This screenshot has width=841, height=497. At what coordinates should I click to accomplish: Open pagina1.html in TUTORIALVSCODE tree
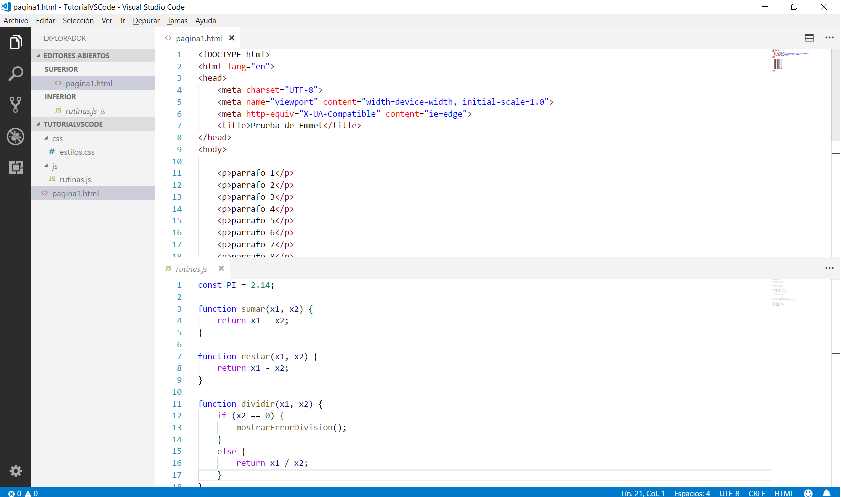pos(93,193)
